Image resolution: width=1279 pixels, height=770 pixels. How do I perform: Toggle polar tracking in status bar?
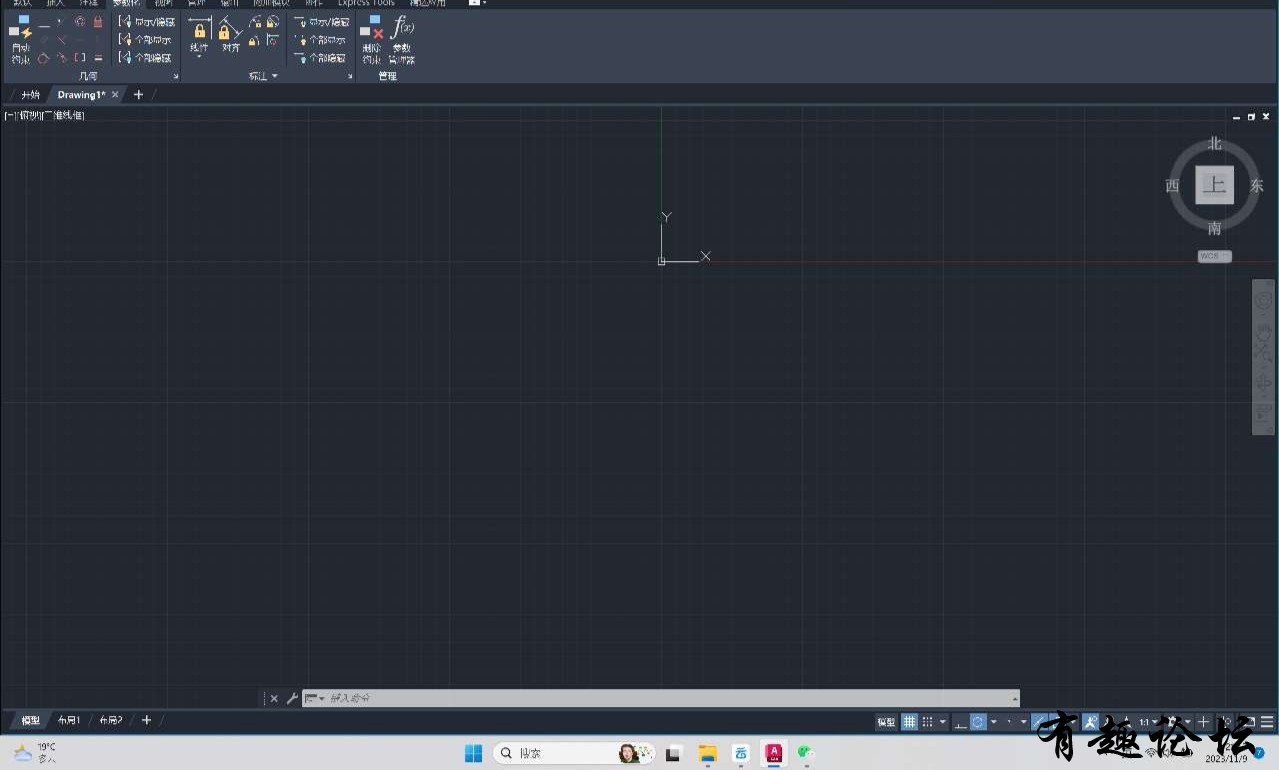(979, 722)
